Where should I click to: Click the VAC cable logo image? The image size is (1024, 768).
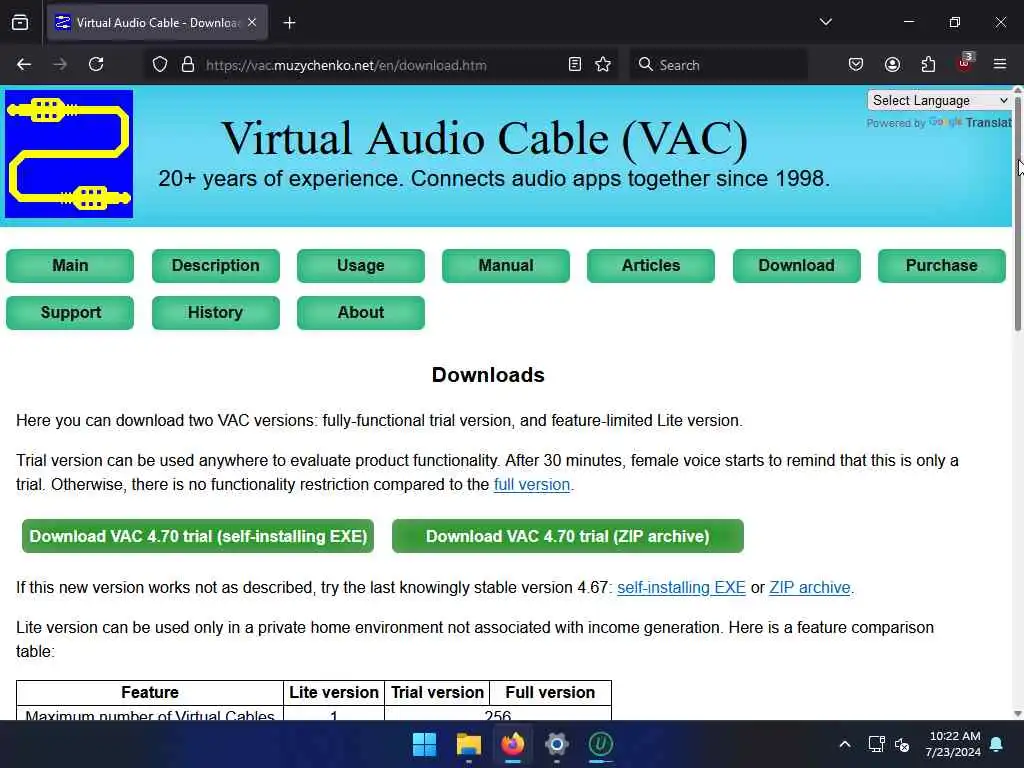point(69,154)
